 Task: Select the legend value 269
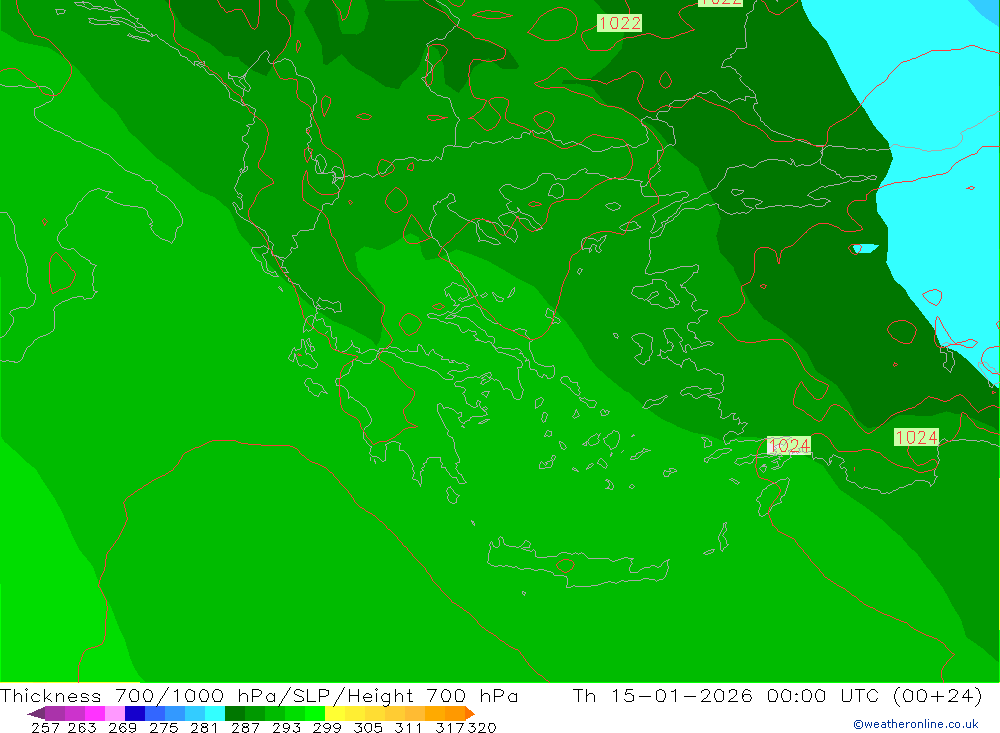(x=122, y=727)
